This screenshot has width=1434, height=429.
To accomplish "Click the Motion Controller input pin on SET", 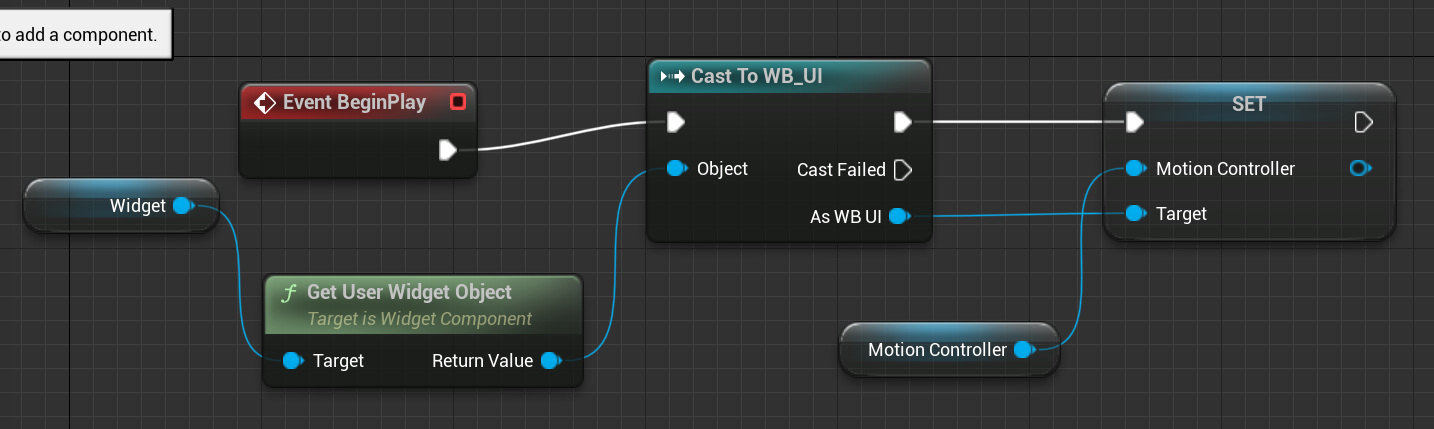I will [1135, 169].
